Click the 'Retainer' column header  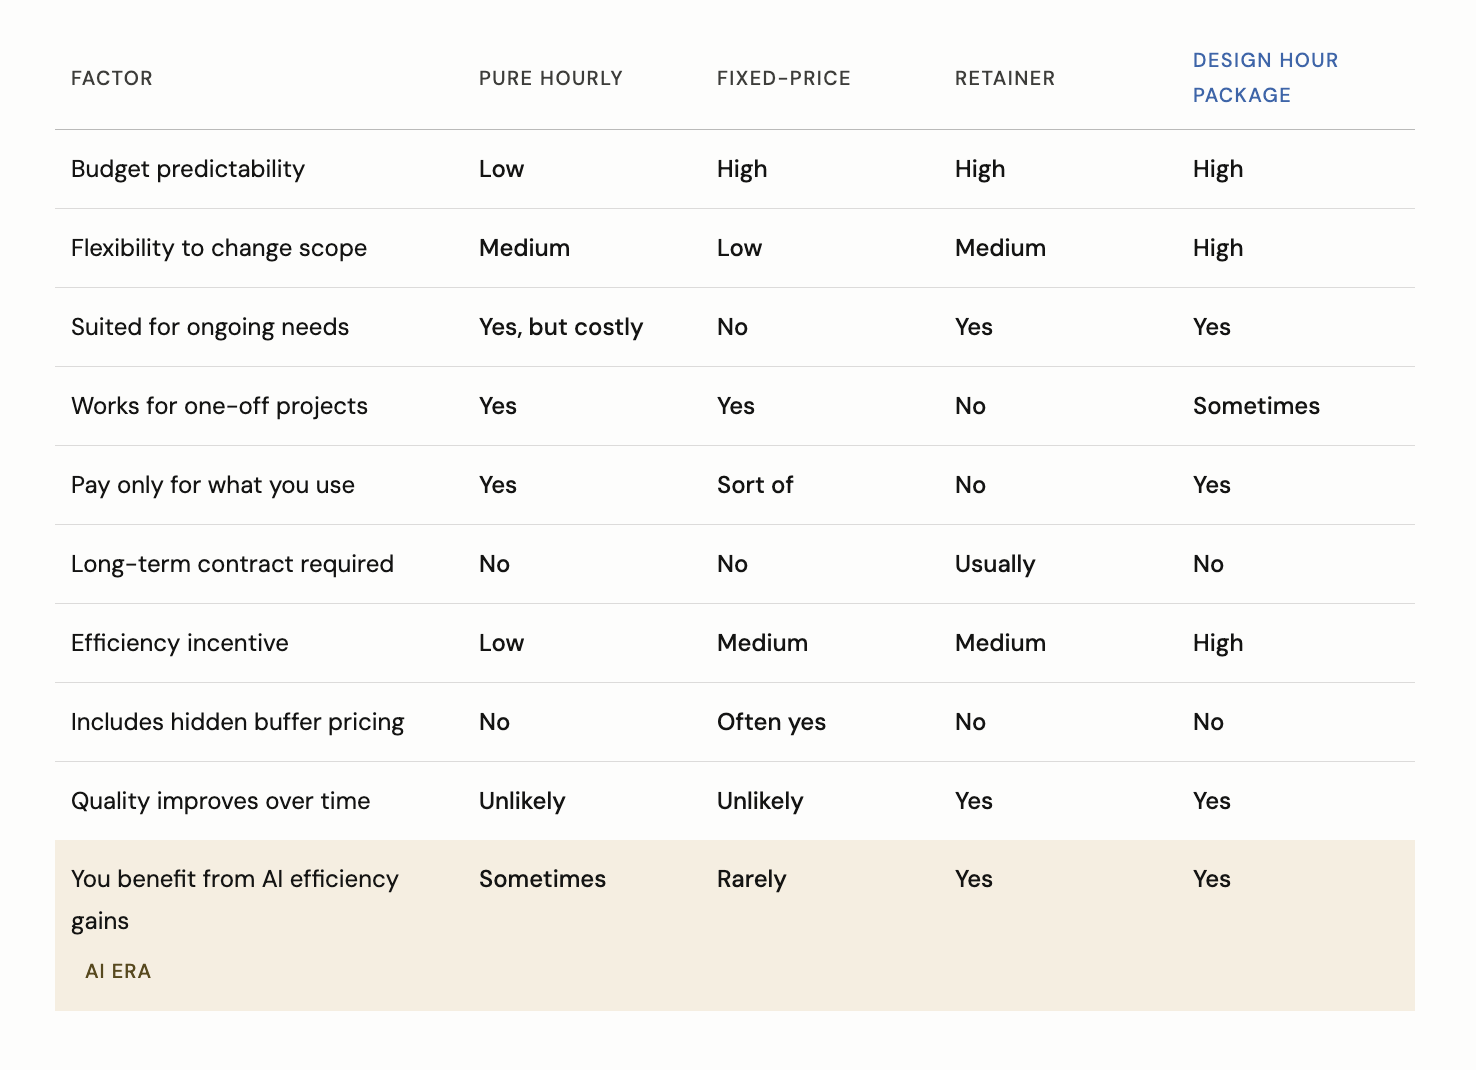(x=1004, y=79)
